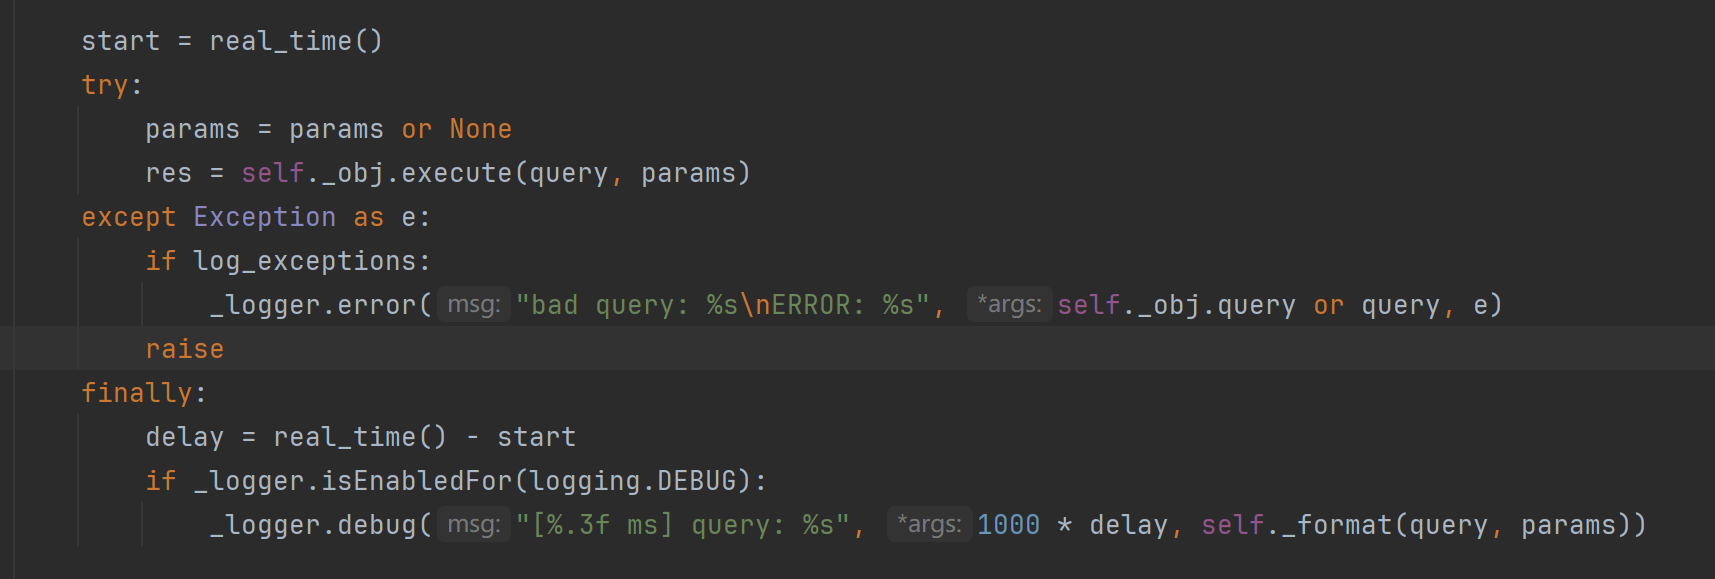
Task: Click the 'Exception' class name
Action: [x=264, y=217]
